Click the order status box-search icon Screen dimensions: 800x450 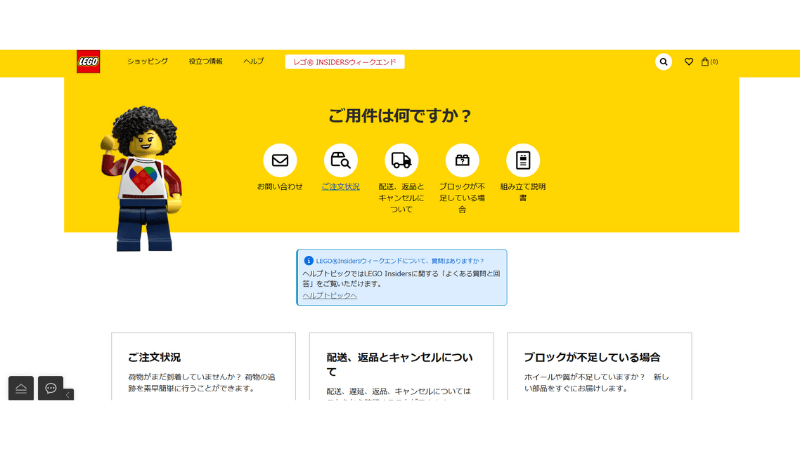pyautogui.click(x=340, y=160)
